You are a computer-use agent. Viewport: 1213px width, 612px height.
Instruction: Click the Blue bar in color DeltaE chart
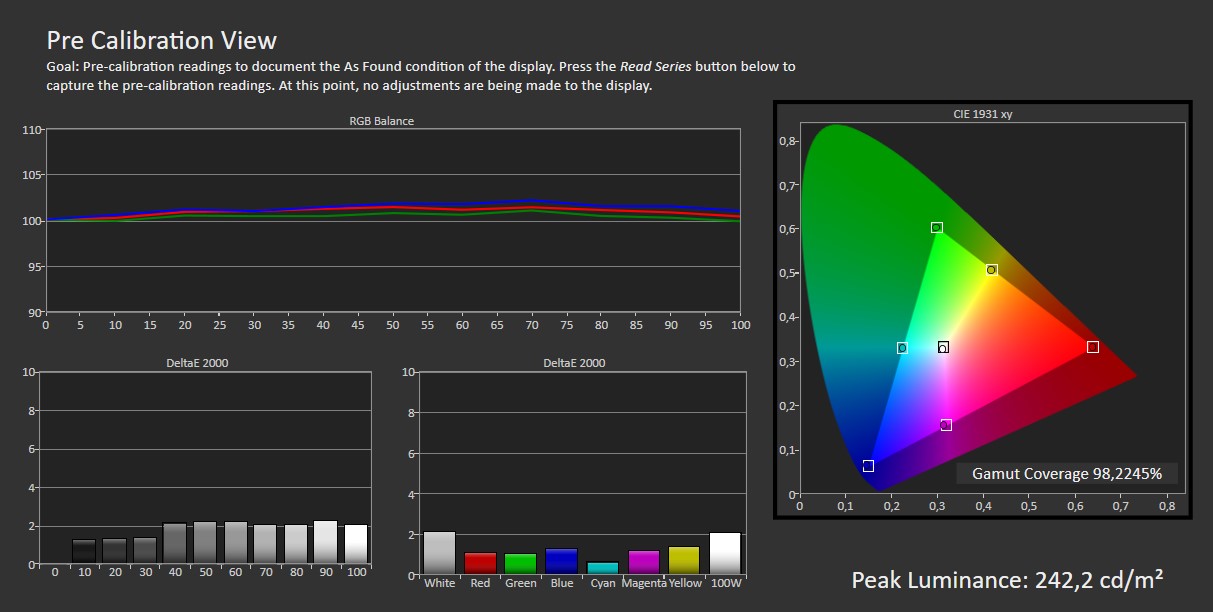[562, 561]
